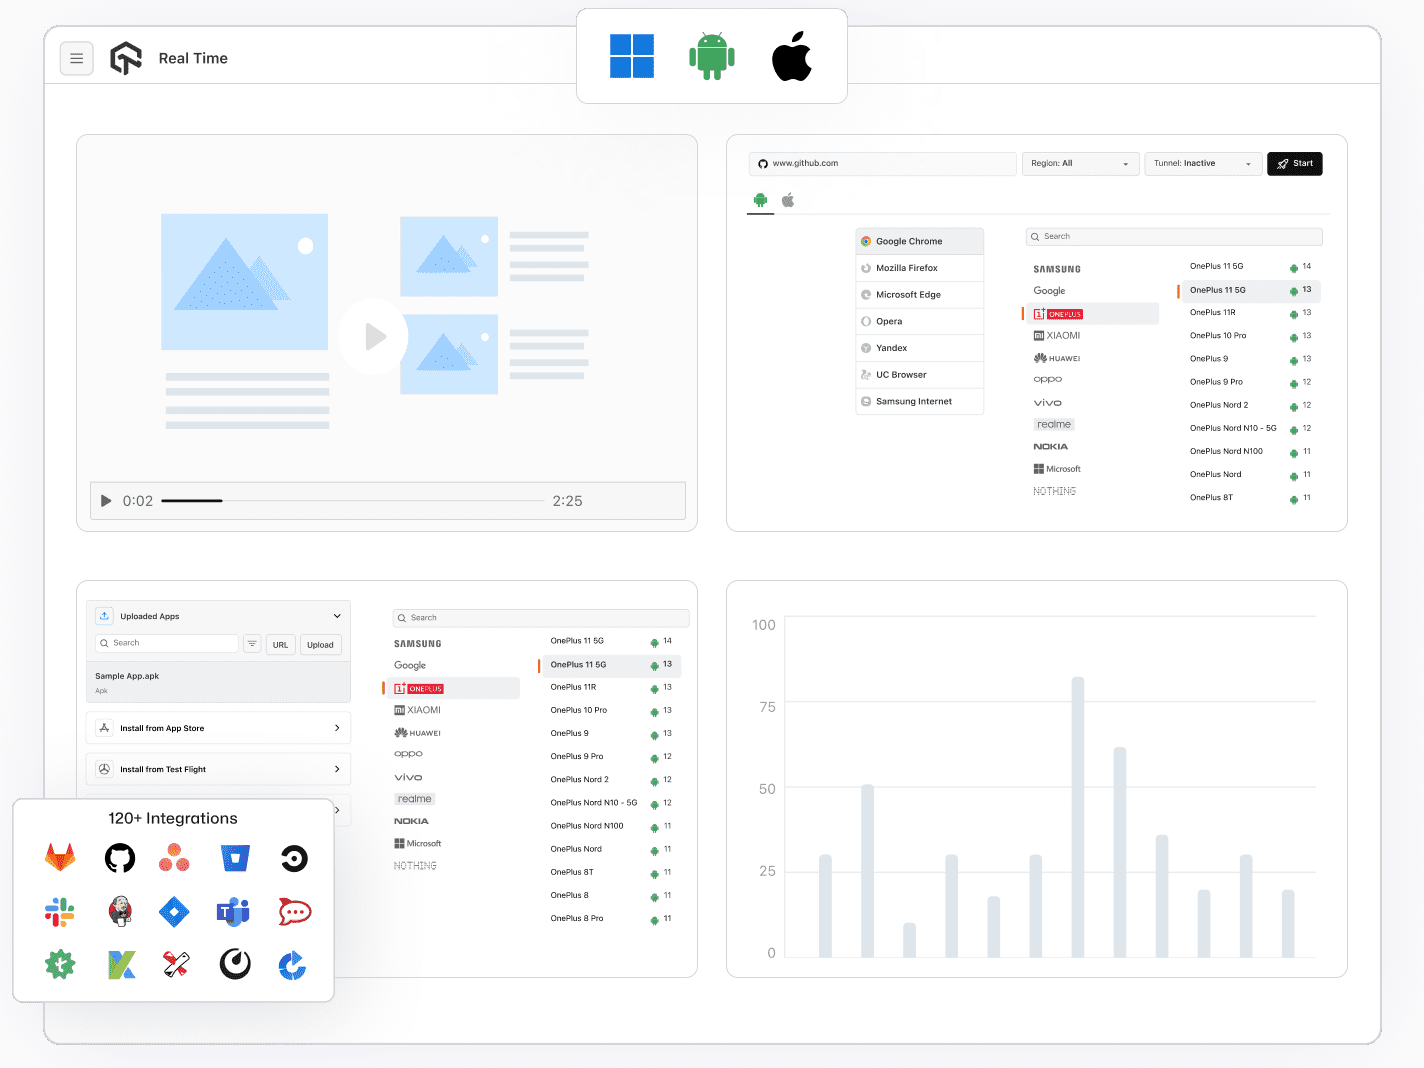
Task: Collapse the Uploaded Apps section chevron
Action: tap(337, 616)
